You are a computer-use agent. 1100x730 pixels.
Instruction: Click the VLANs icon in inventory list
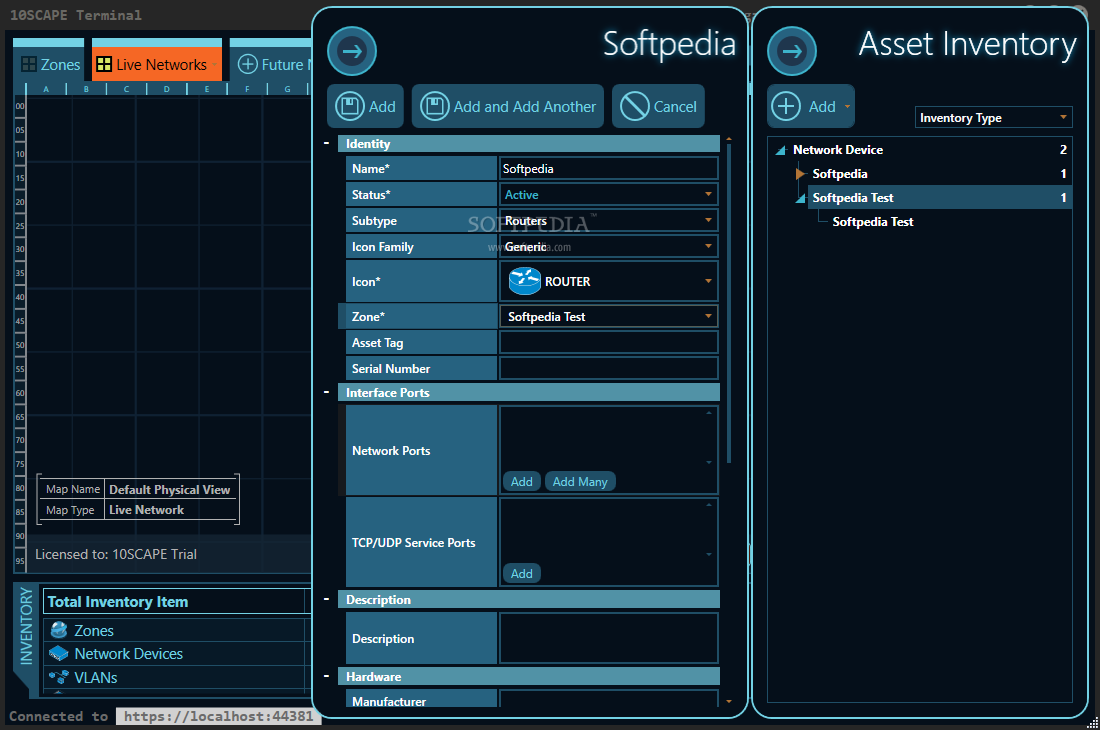click(59, 677)
